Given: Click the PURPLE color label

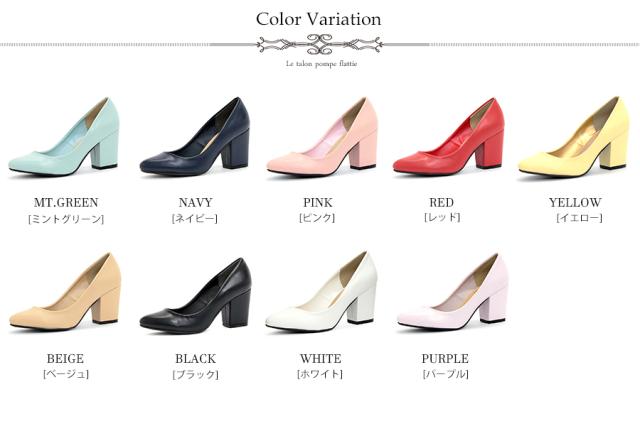Looking at the screenshot, I should pyautogui.click(x=445, y=359).
